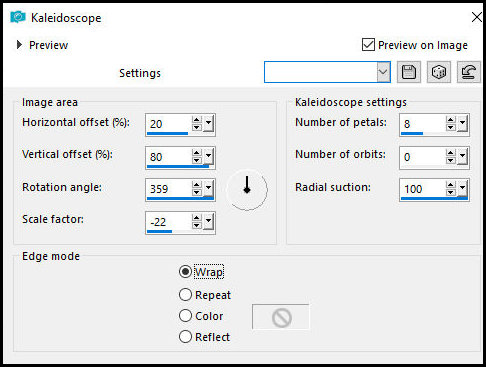The height and width of the screenshot is (367, 486).
Task: Click the Reset to default arrow icon
Action: (469, 72)
